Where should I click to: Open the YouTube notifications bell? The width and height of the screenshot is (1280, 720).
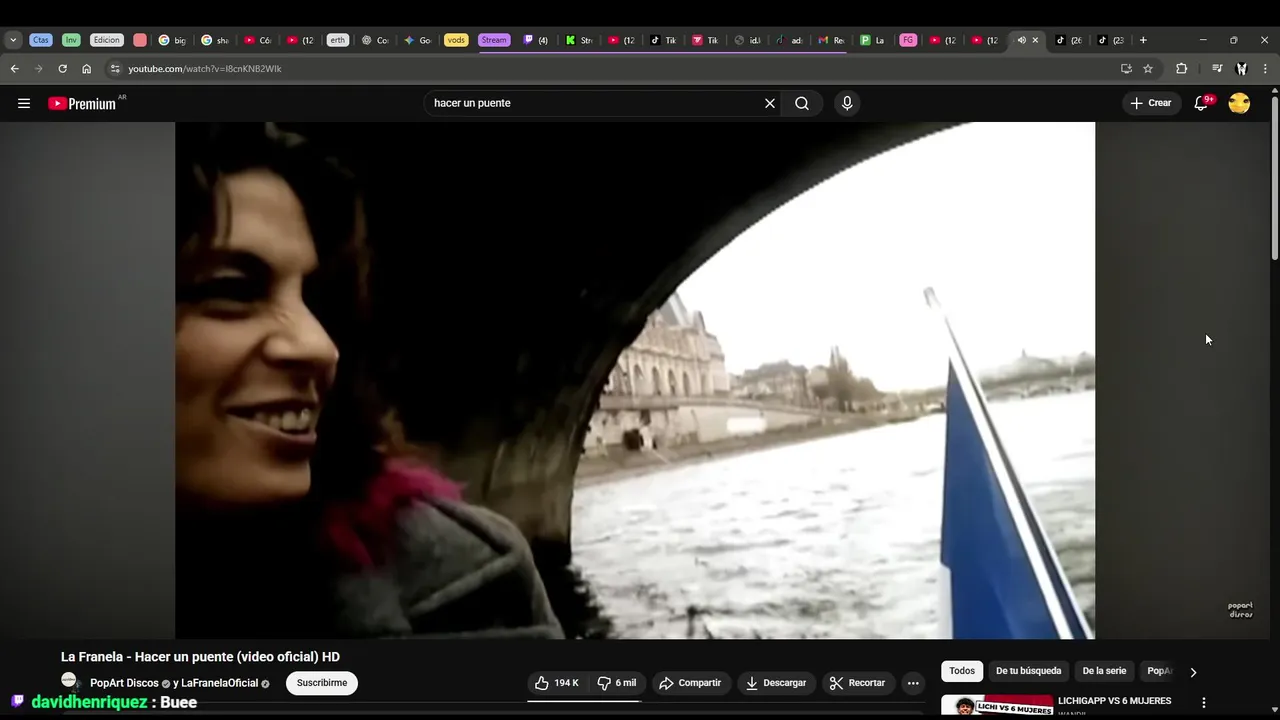pos(1202,103)
